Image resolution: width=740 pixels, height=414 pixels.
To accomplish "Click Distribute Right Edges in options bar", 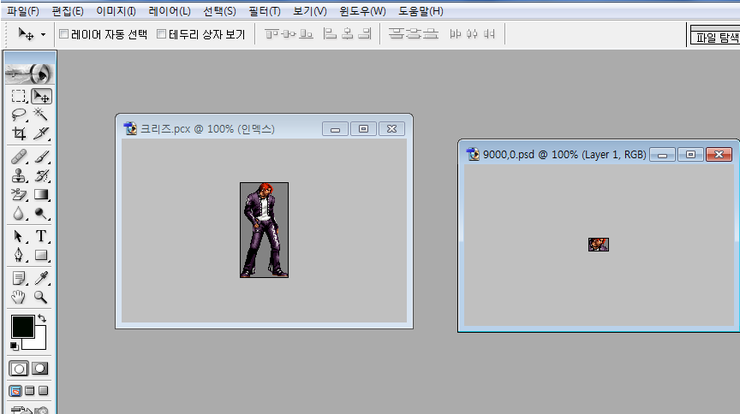I will click(x=489, y=34).
